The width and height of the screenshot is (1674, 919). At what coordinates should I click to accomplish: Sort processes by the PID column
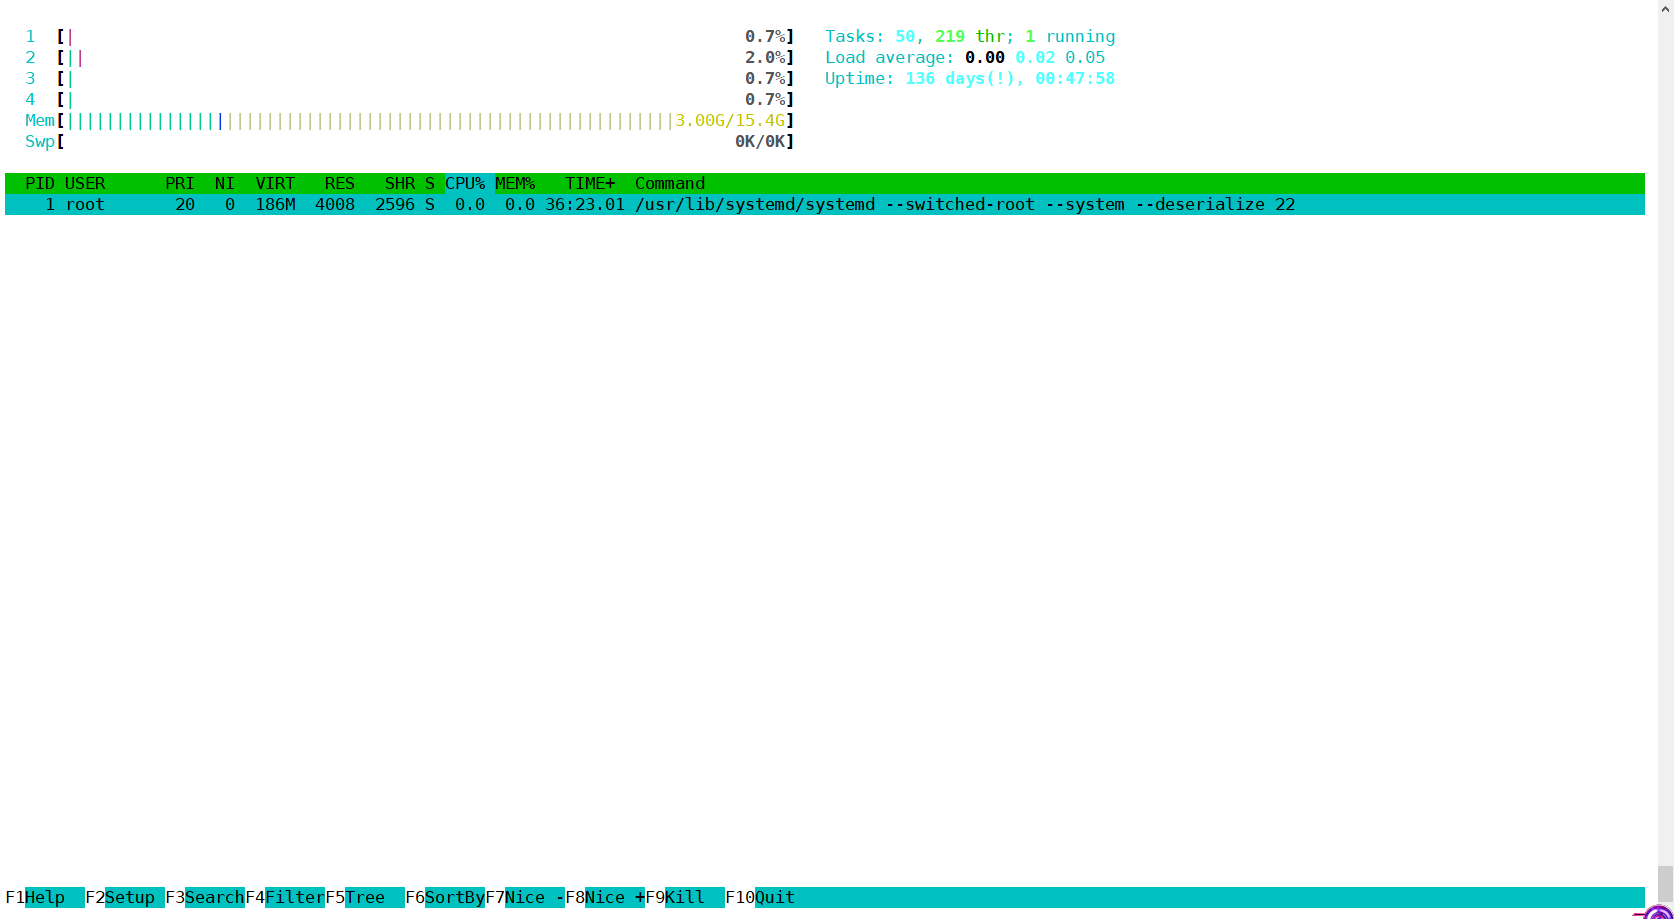pyautogui.click(x=40, y=183)
